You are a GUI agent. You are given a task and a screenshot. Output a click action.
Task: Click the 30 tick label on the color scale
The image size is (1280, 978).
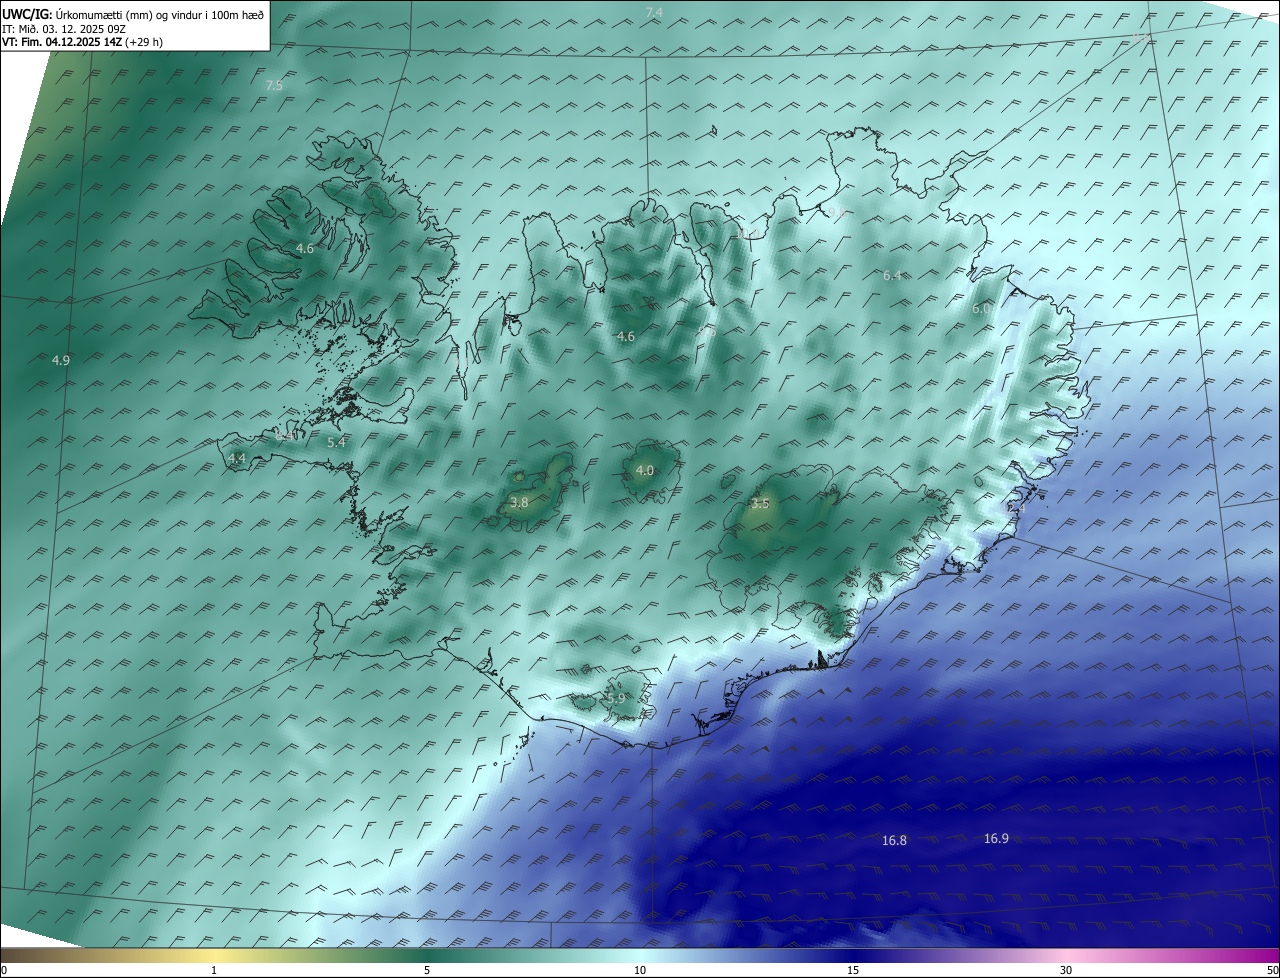pos(1066,970)
